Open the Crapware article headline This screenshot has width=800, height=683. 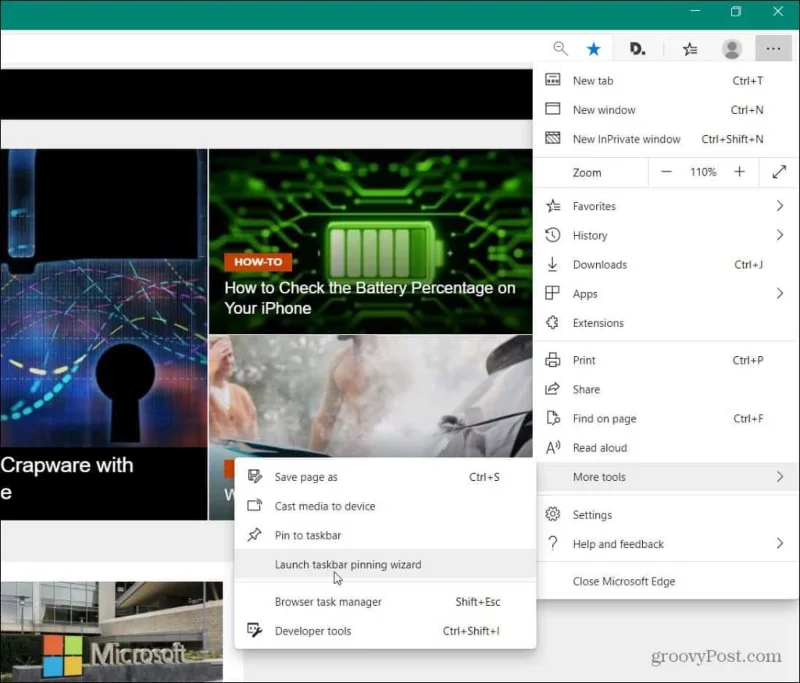point(67,478)
